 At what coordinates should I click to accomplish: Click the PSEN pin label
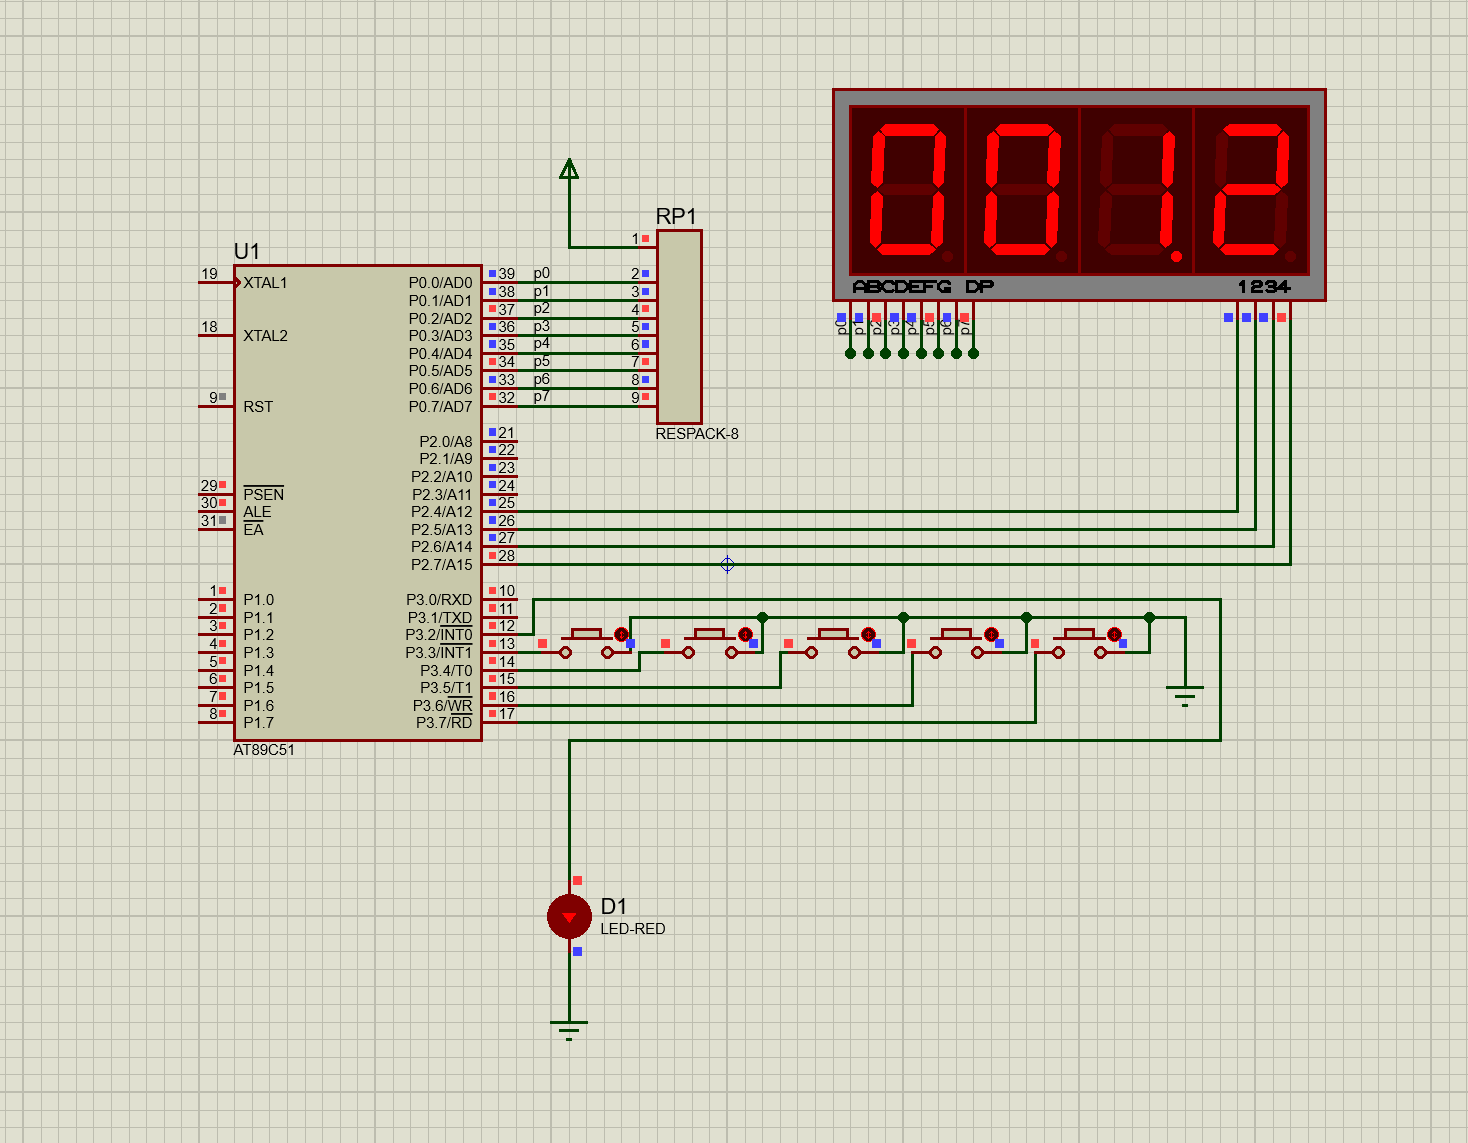(264, 494)
